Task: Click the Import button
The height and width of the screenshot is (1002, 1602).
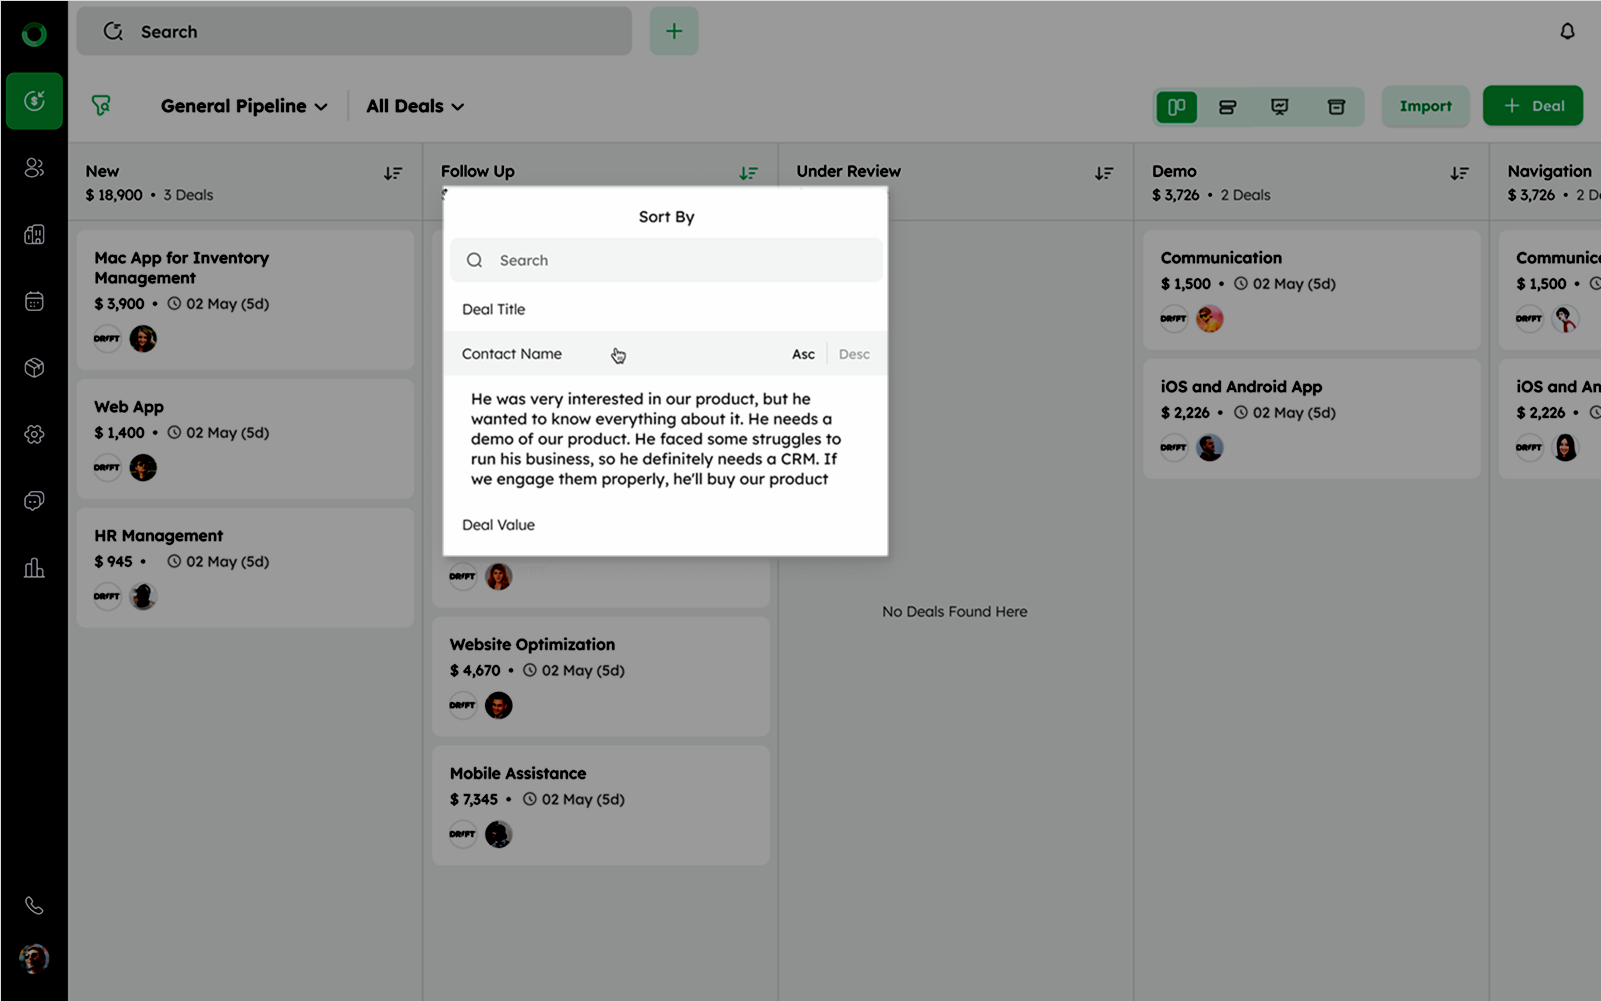Action: (1425, 106)
